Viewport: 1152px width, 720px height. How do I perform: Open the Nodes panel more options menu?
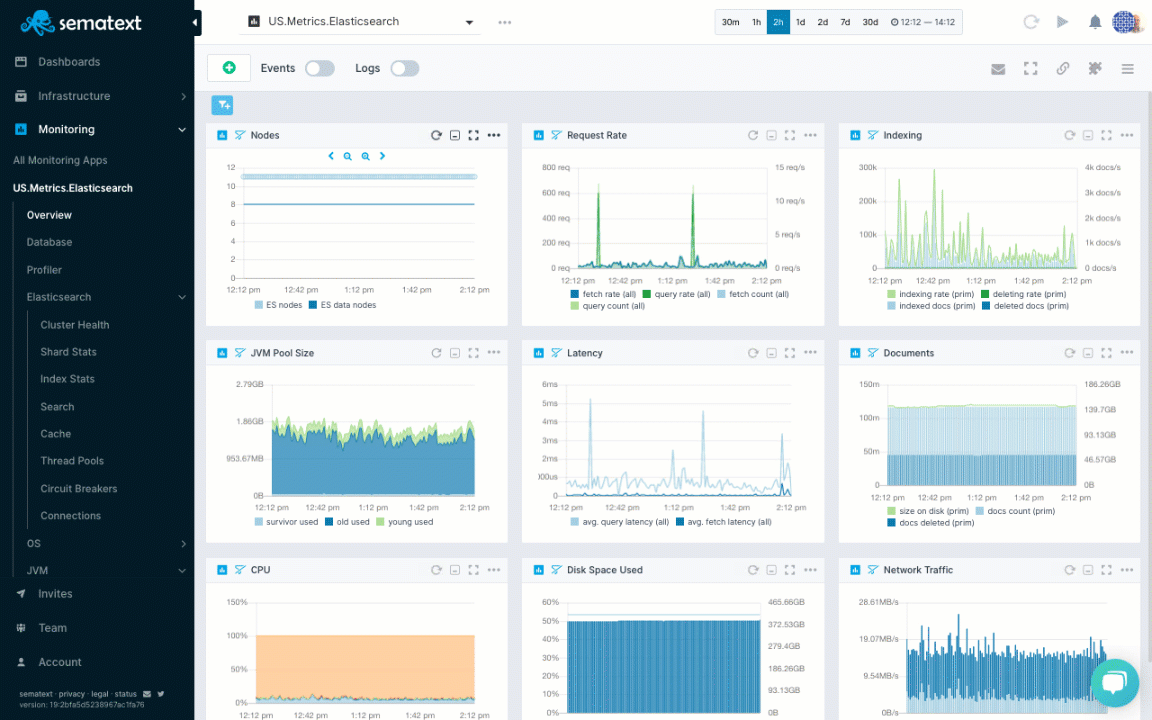(x=494, y=135)
